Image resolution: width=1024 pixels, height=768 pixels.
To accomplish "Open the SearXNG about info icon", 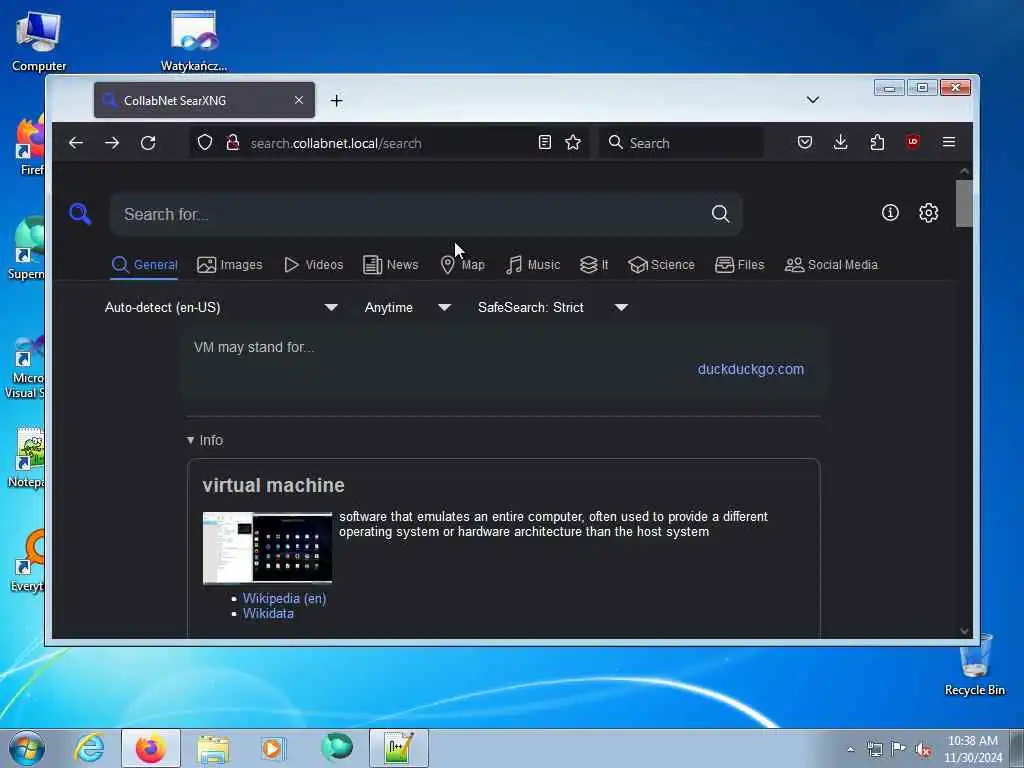I will (890, 212).
